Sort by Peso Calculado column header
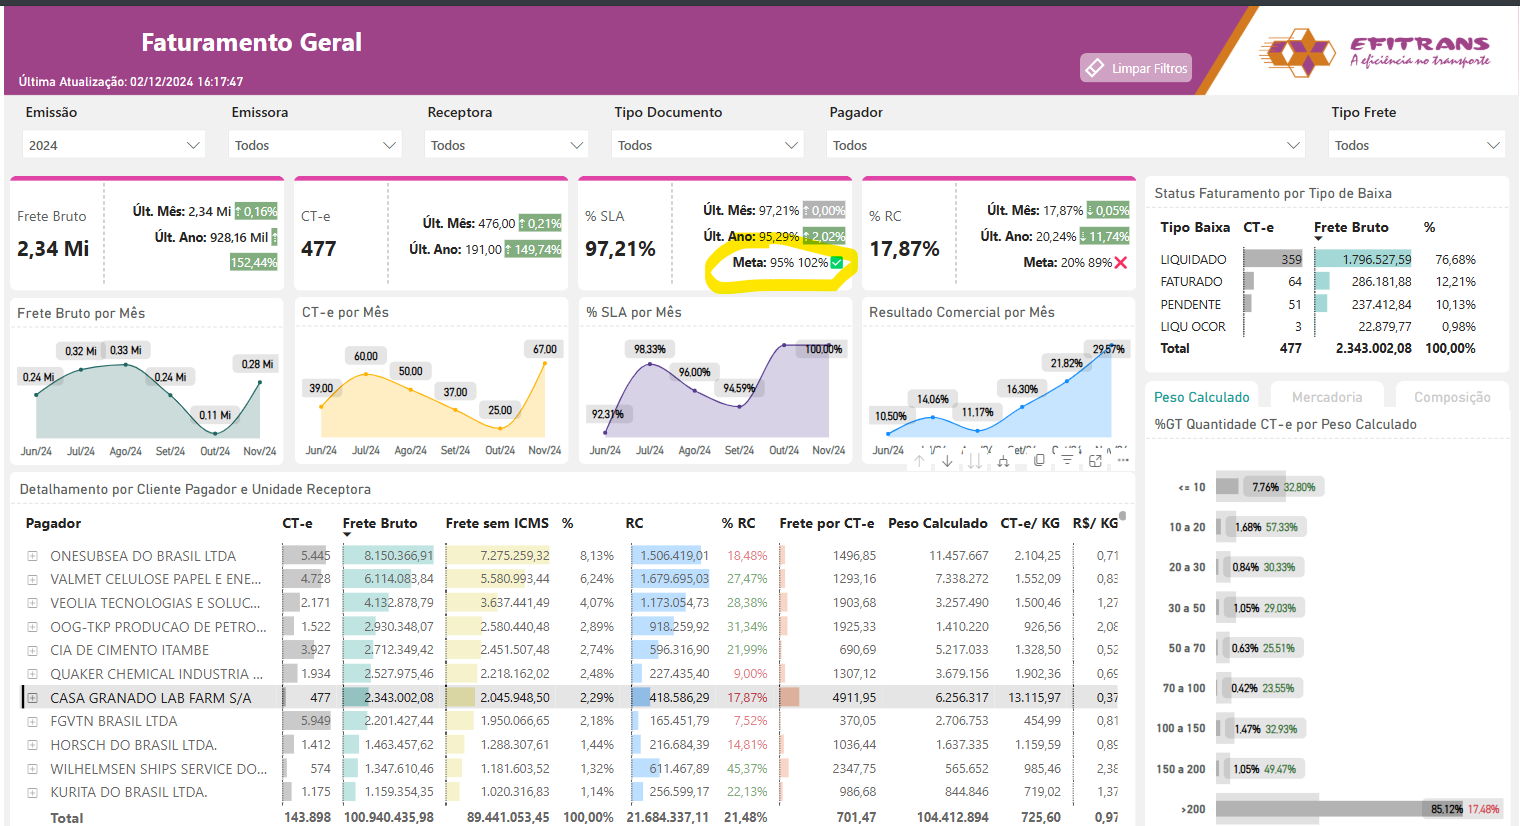This screenshot has height=826, width=1520. point(938,523)
